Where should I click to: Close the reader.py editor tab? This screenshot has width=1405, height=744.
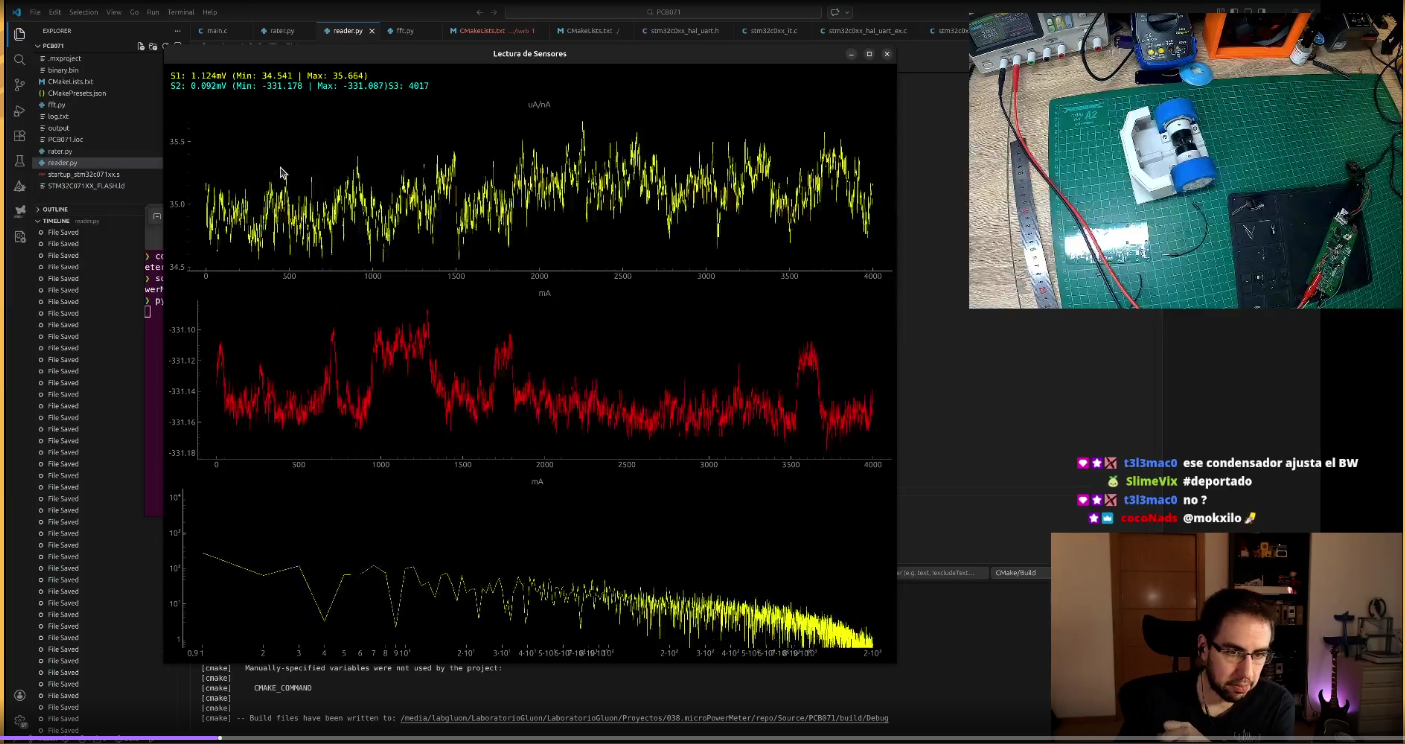tap(373, 31)
